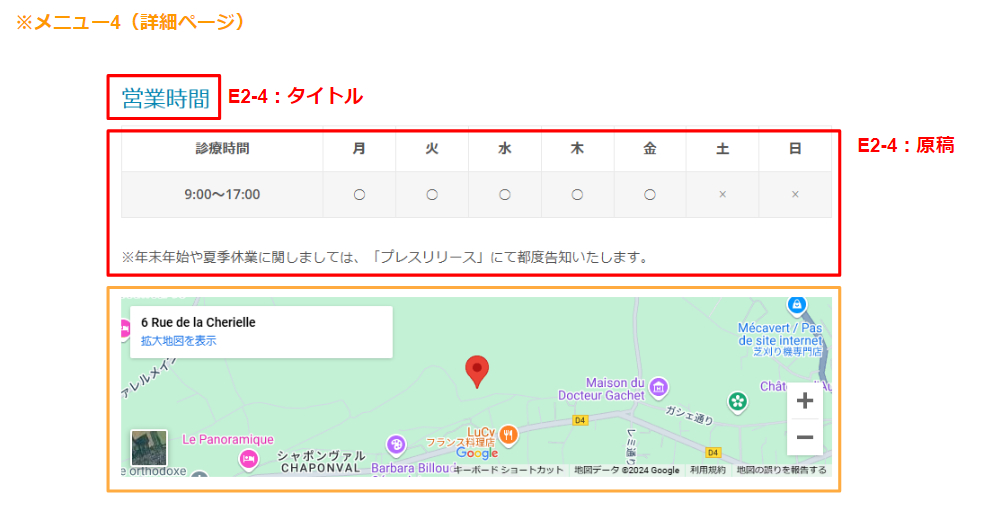Click the × mark under 日
1000x530 pixels.
click(795, 195)
